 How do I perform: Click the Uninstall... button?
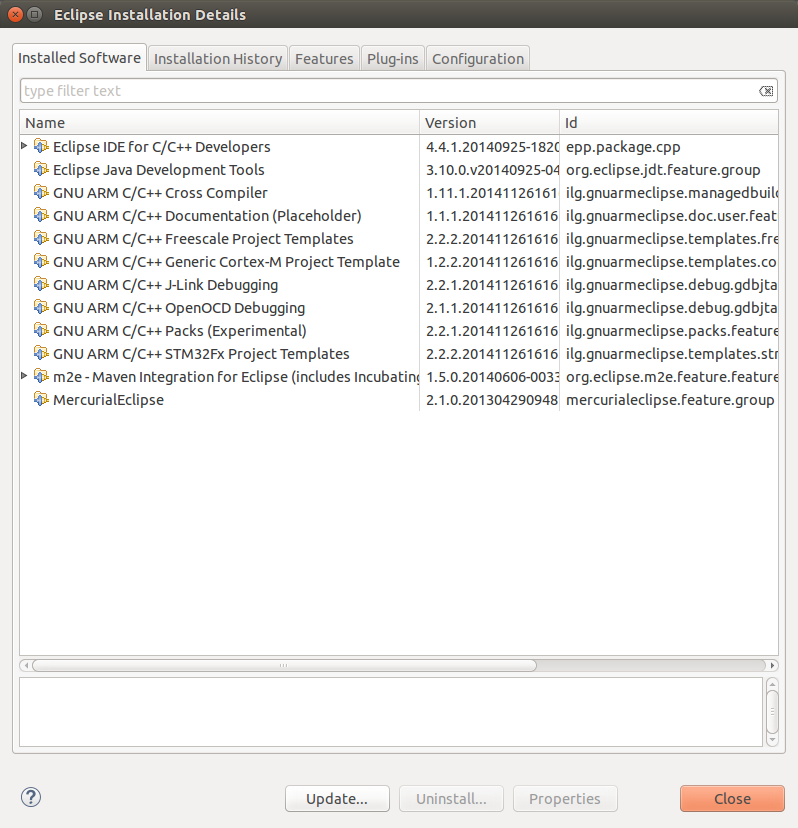click(451, 798)
